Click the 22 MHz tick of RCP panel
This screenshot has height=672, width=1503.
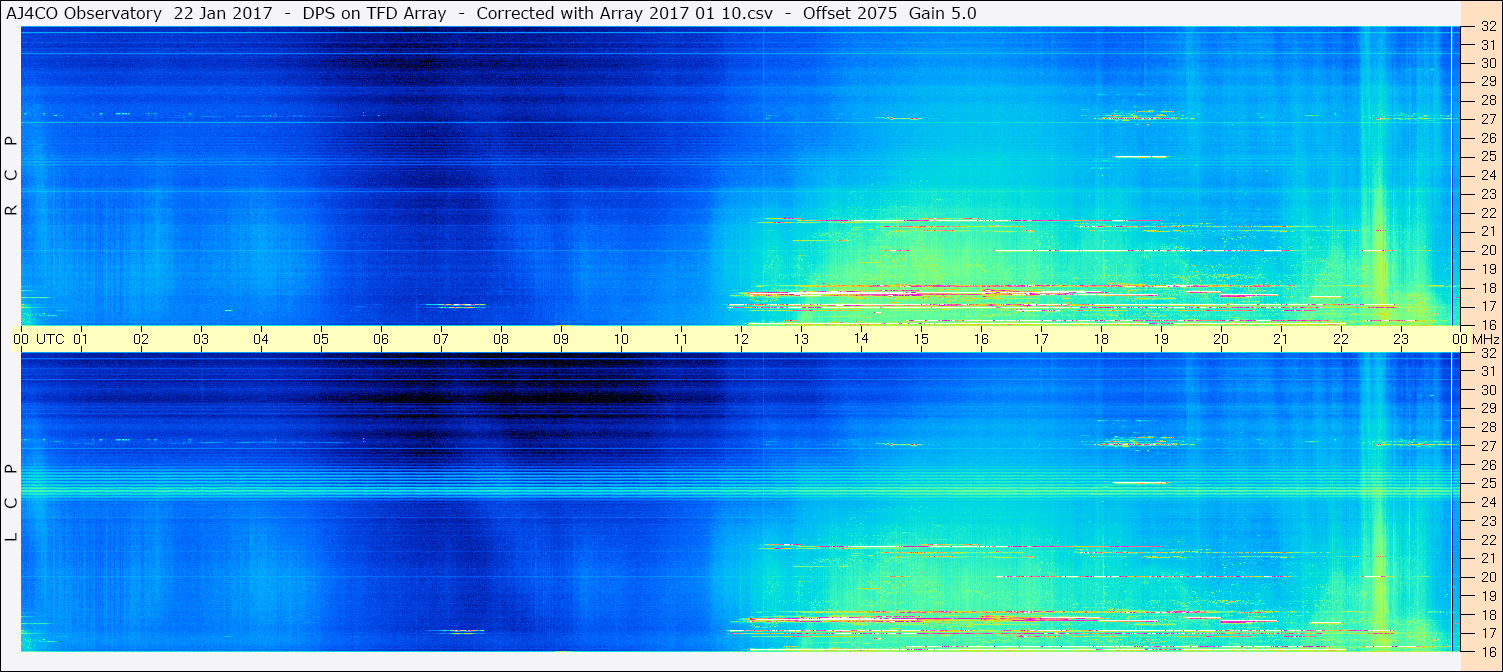click(x=1487, y=212)
